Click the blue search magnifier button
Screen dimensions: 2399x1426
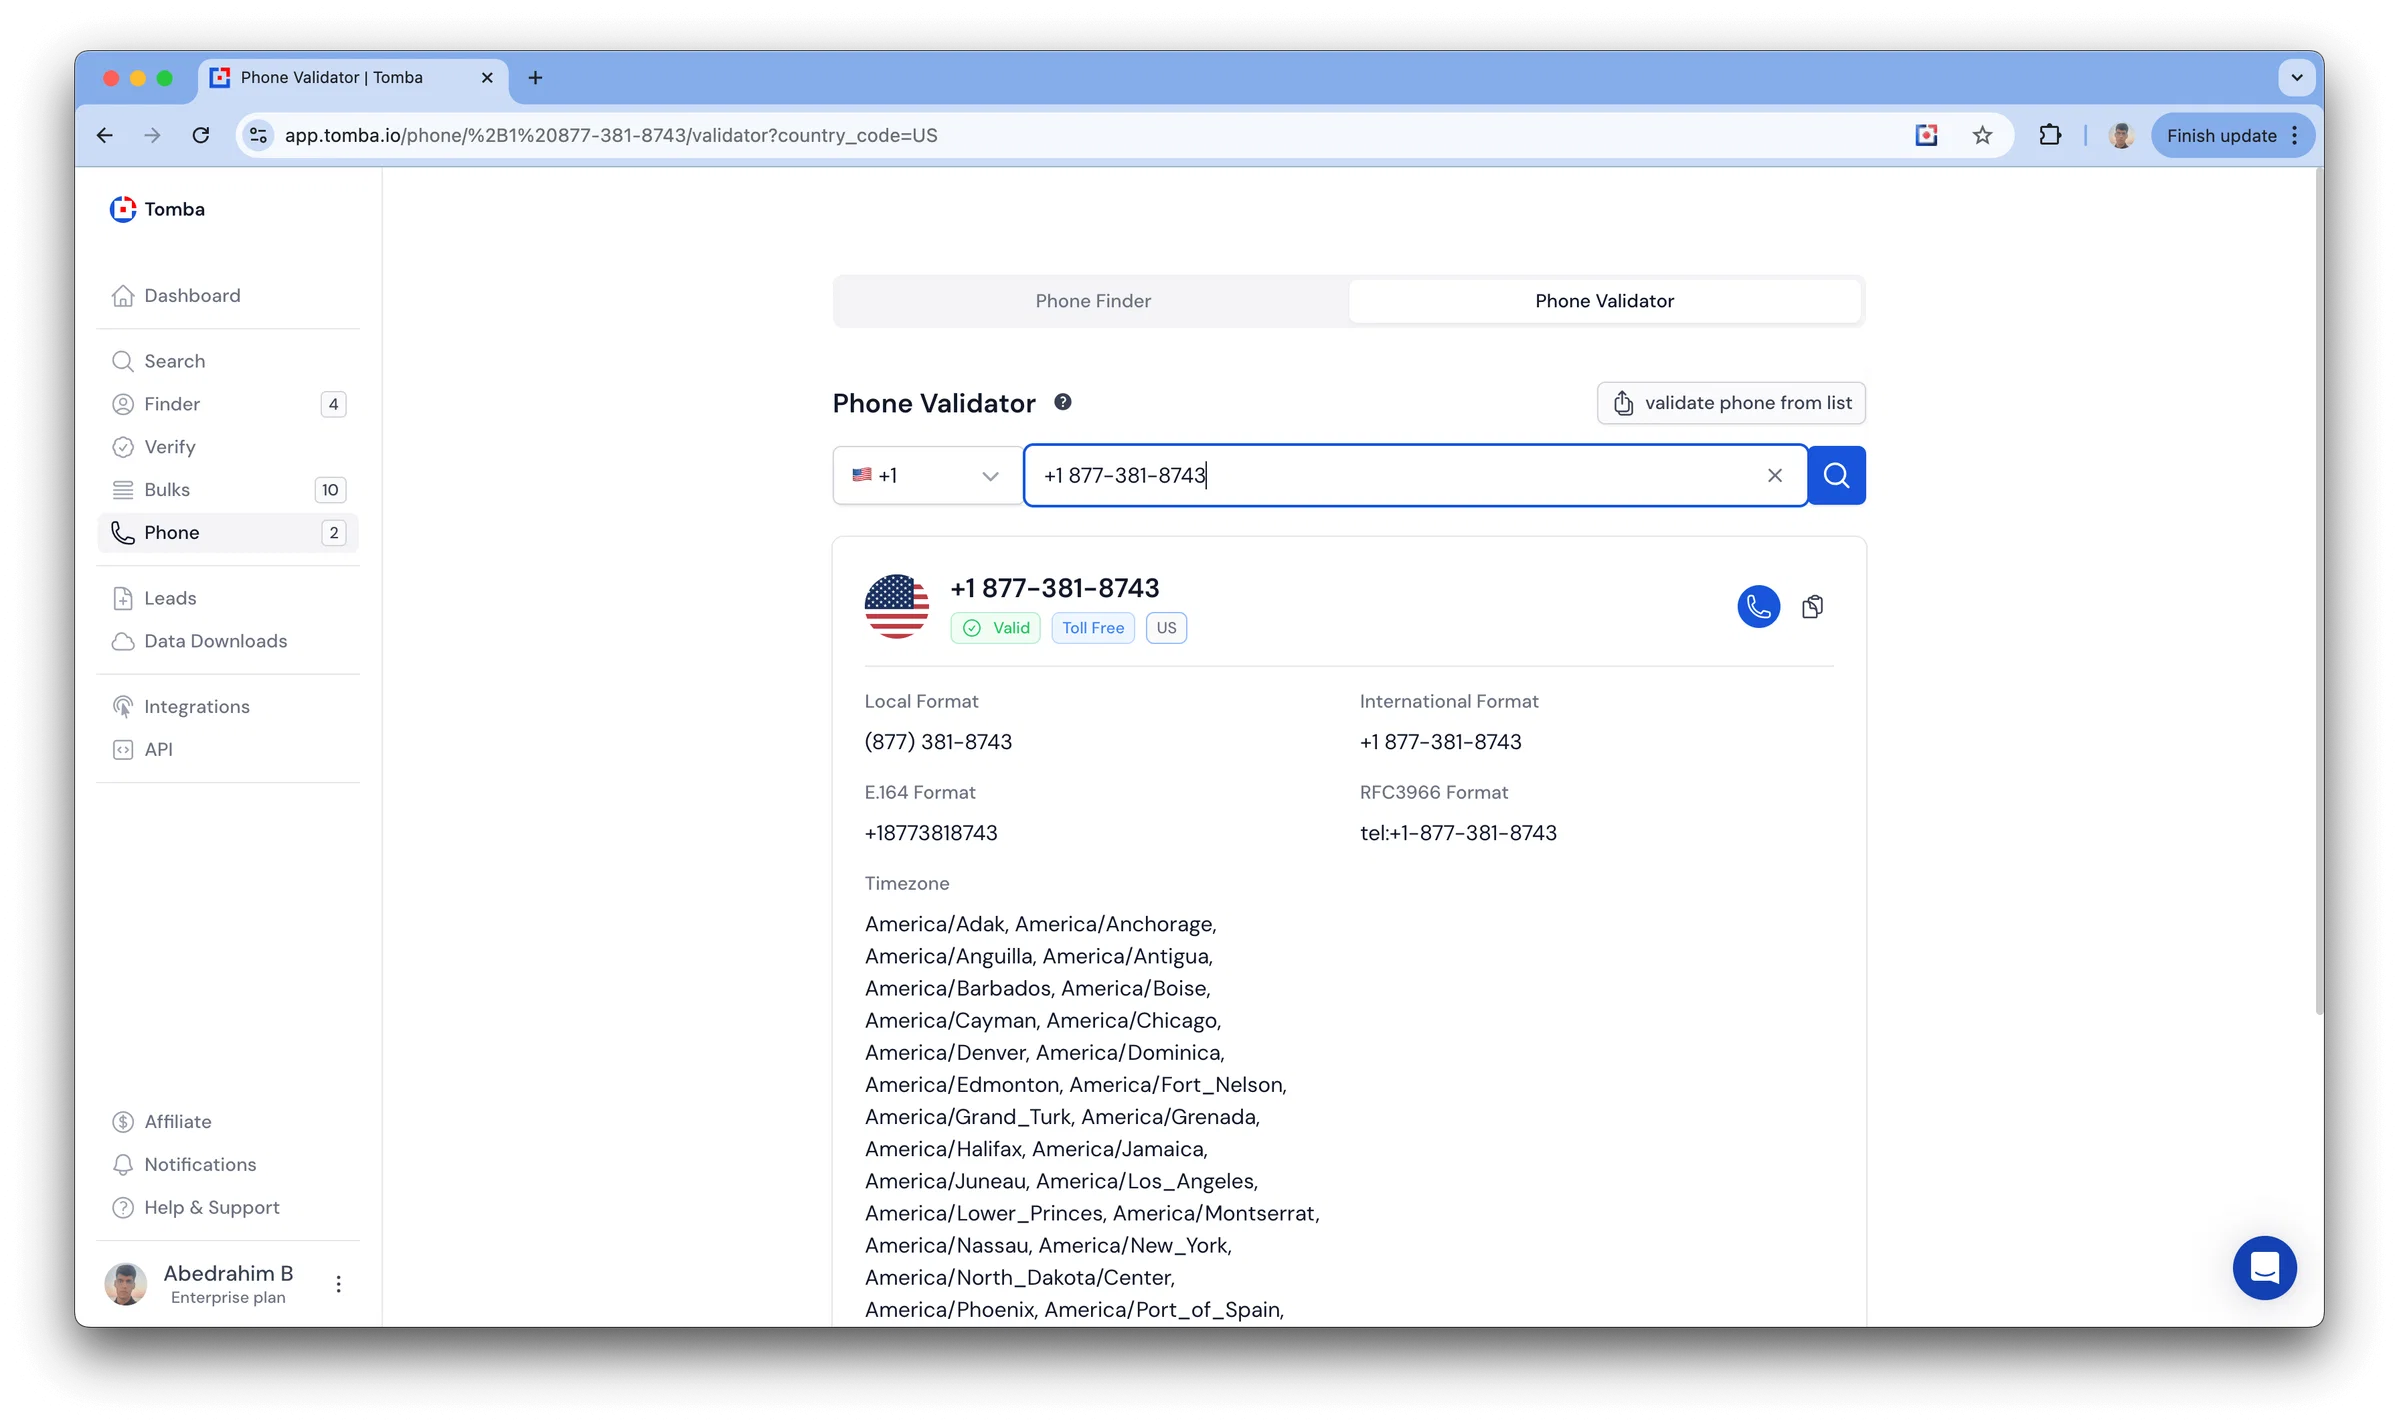[x=1837, y=476]
